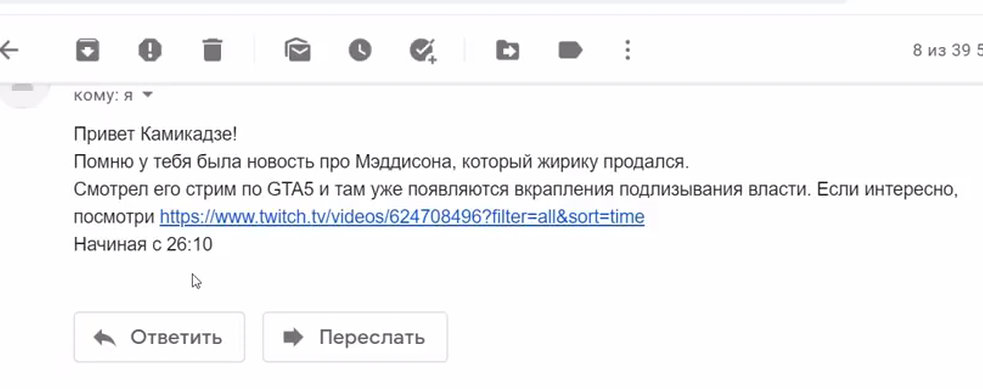Mark the message as unread
This screenshot has height=389, width=983.
(297, 50)
